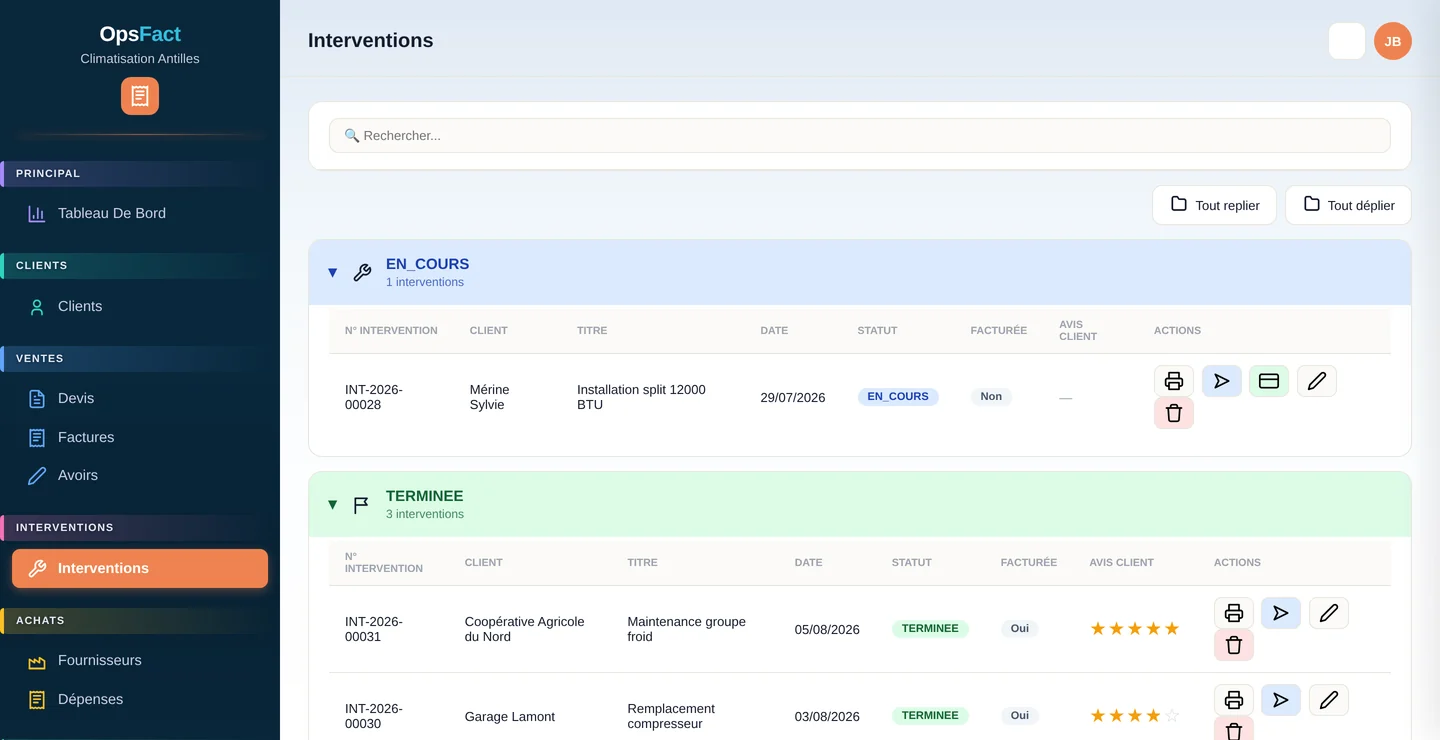Click the four-star rating for Garage Lamont
This screenshot has width=1440, height=740.
coord(1135,716)
